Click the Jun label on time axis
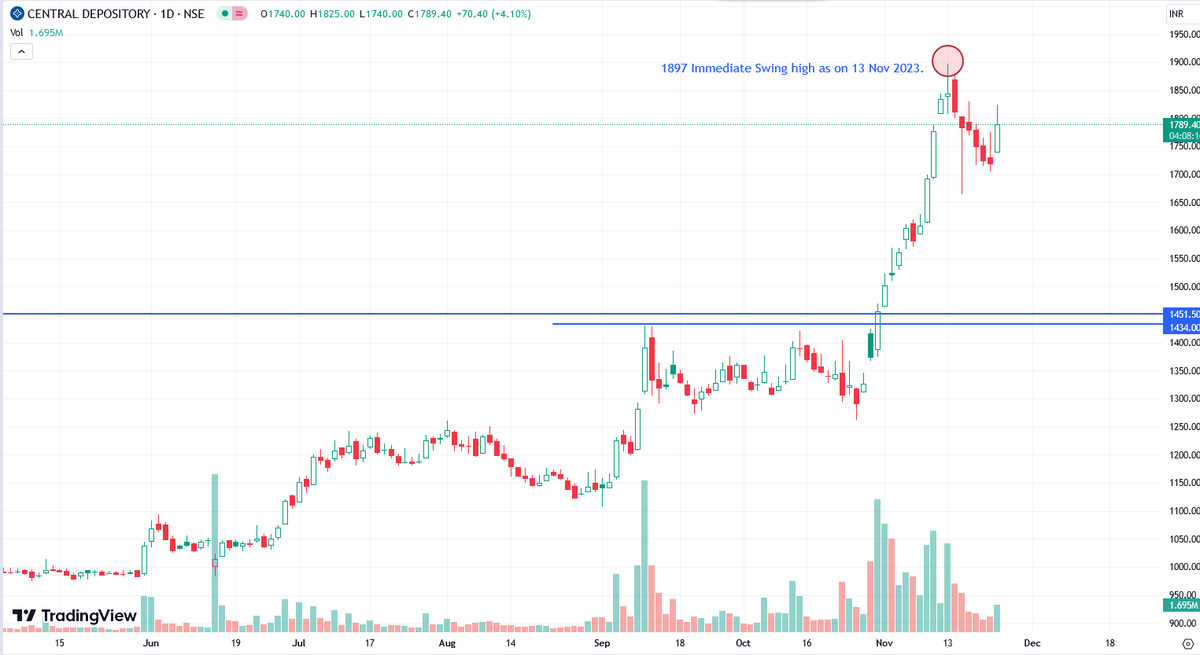This screenshot has width=1200, height=655. [151, 644]
